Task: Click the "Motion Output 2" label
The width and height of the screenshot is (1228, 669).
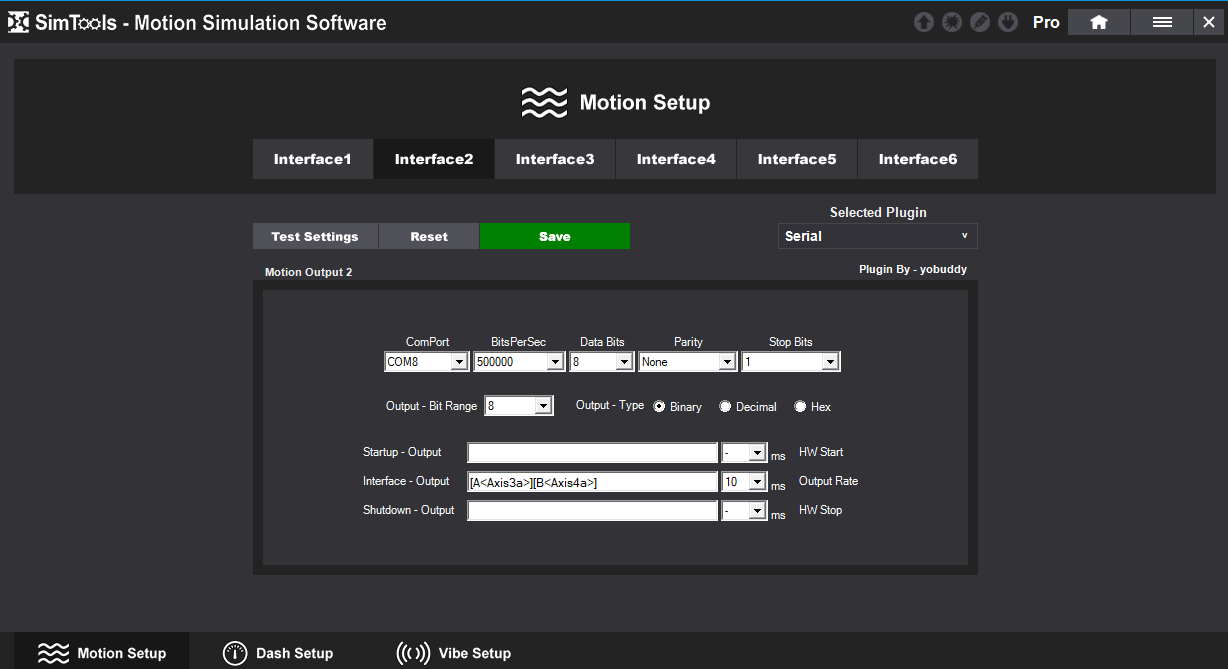Action: 308,272
